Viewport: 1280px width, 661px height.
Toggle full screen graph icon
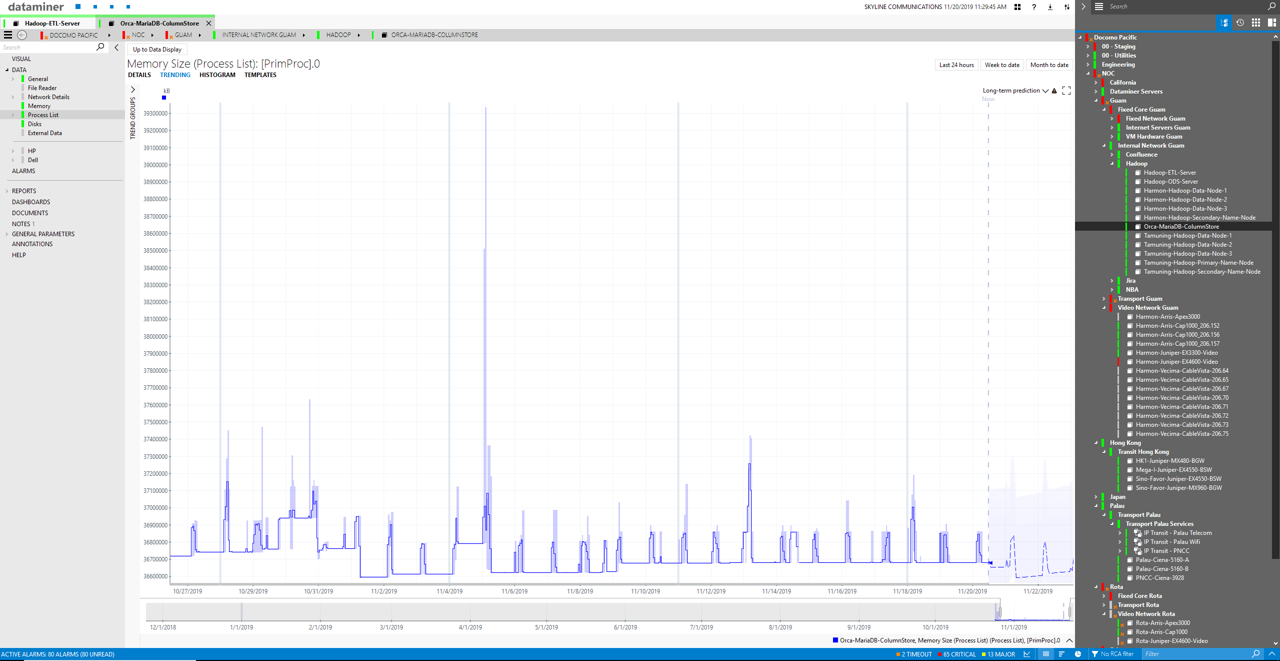pos(1066,91)
